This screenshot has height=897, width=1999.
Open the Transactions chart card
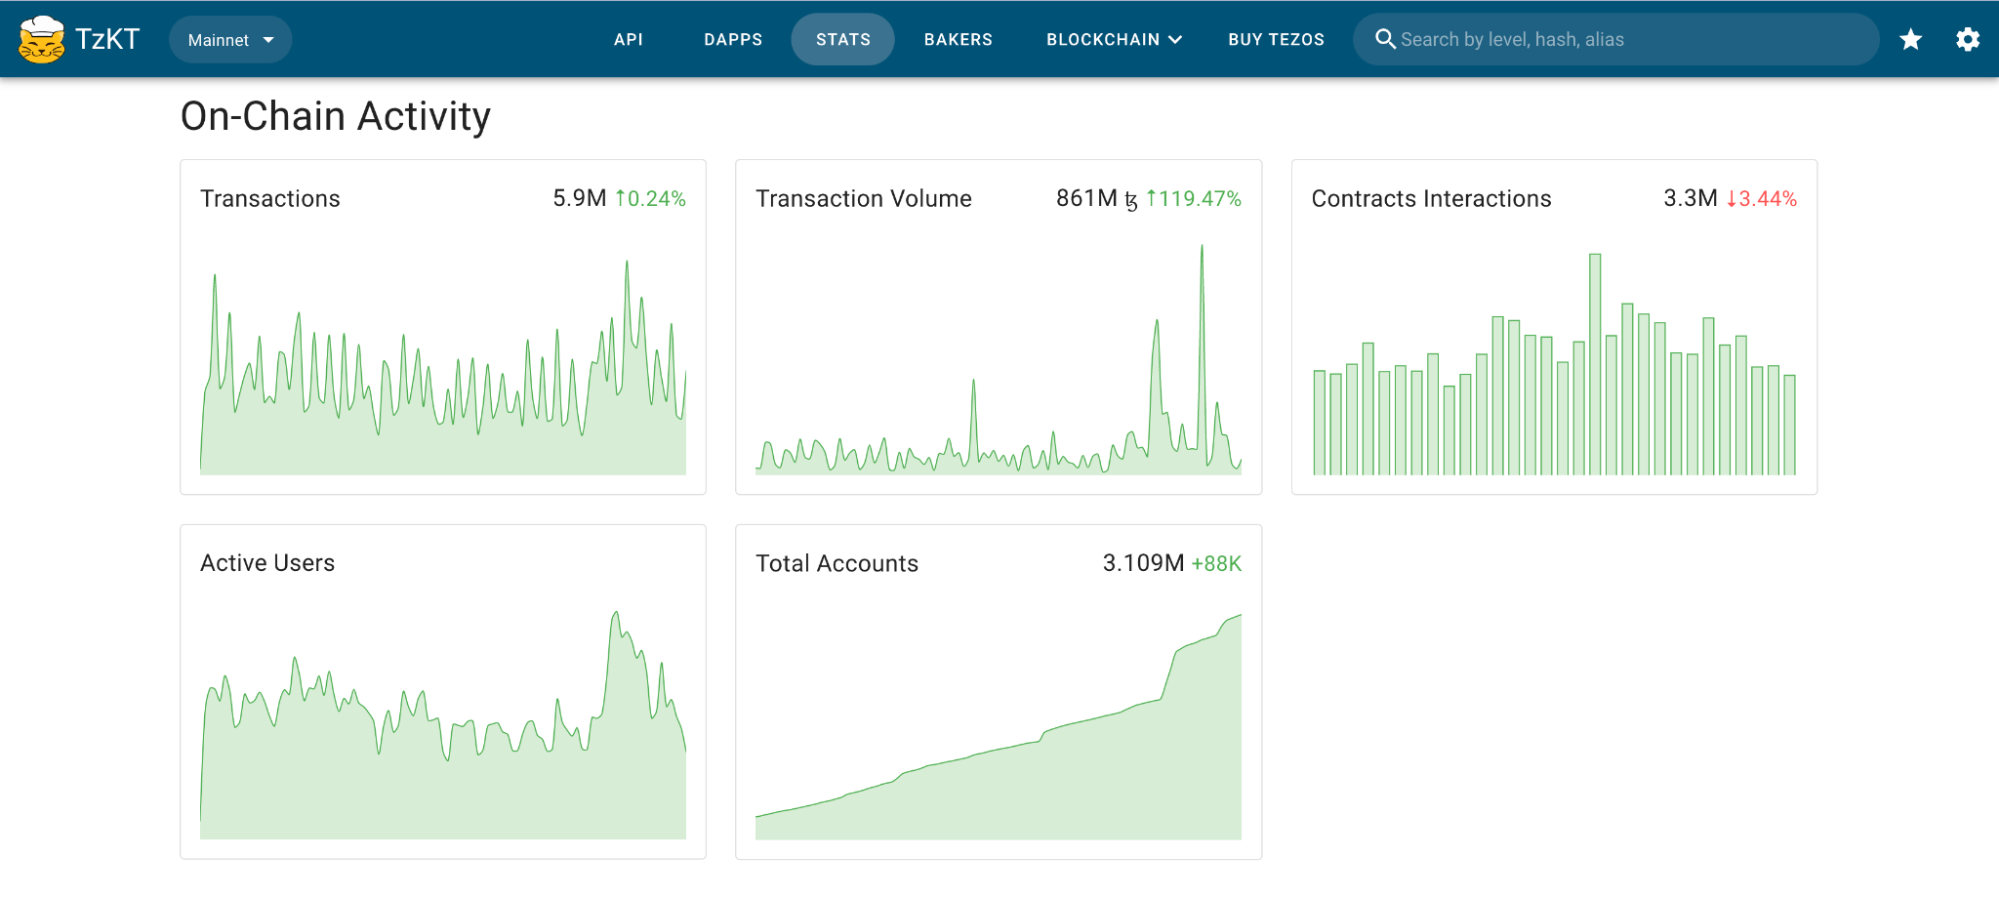coord(443,380)
